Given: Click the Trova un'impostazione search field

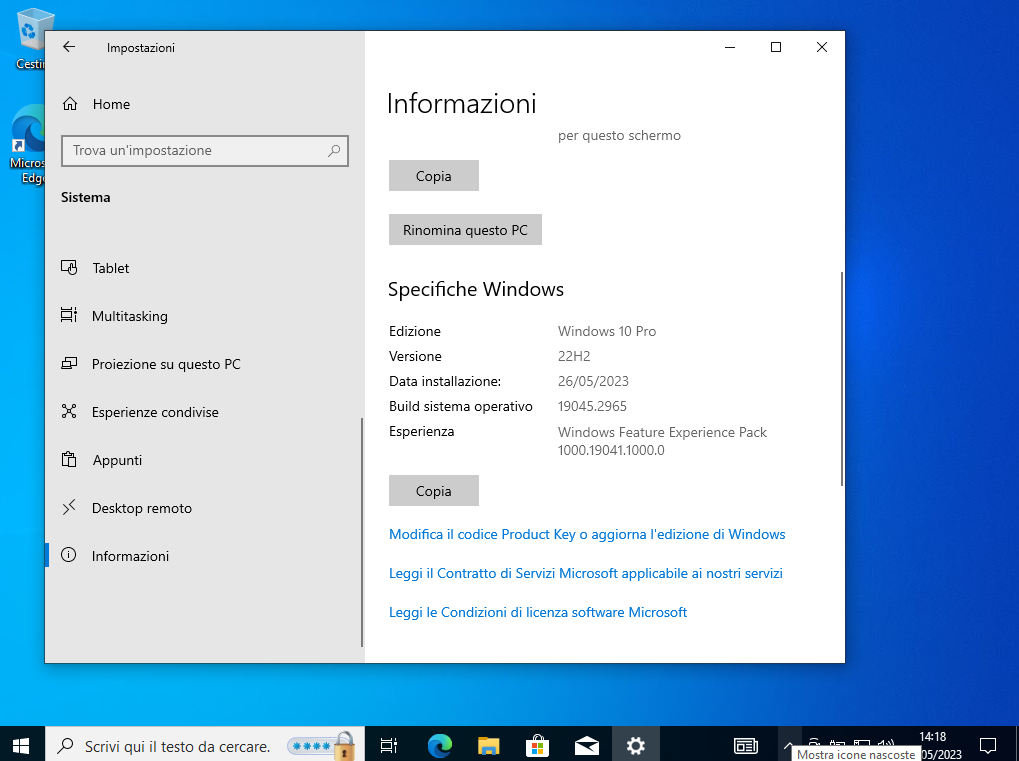Looking at the screenshot, I should click(205, 151).
